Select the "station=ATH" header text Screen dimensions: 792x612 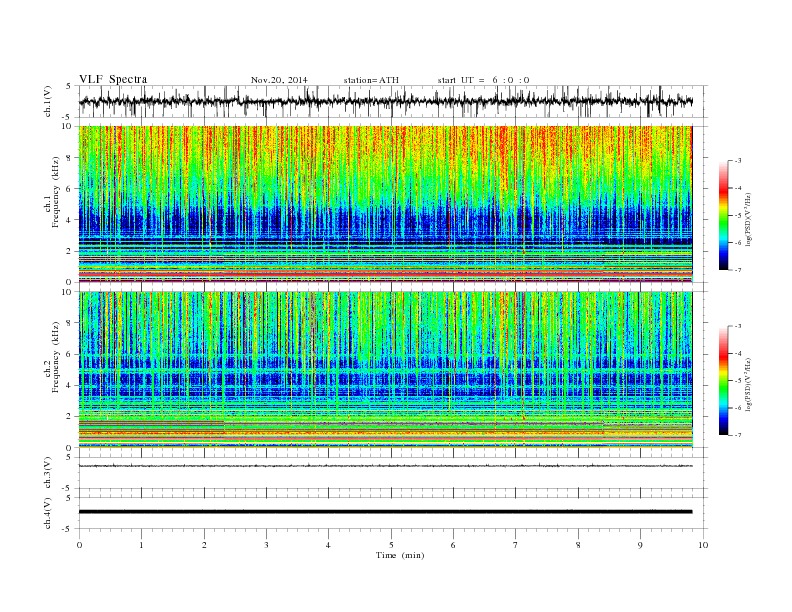pos(371,80)
